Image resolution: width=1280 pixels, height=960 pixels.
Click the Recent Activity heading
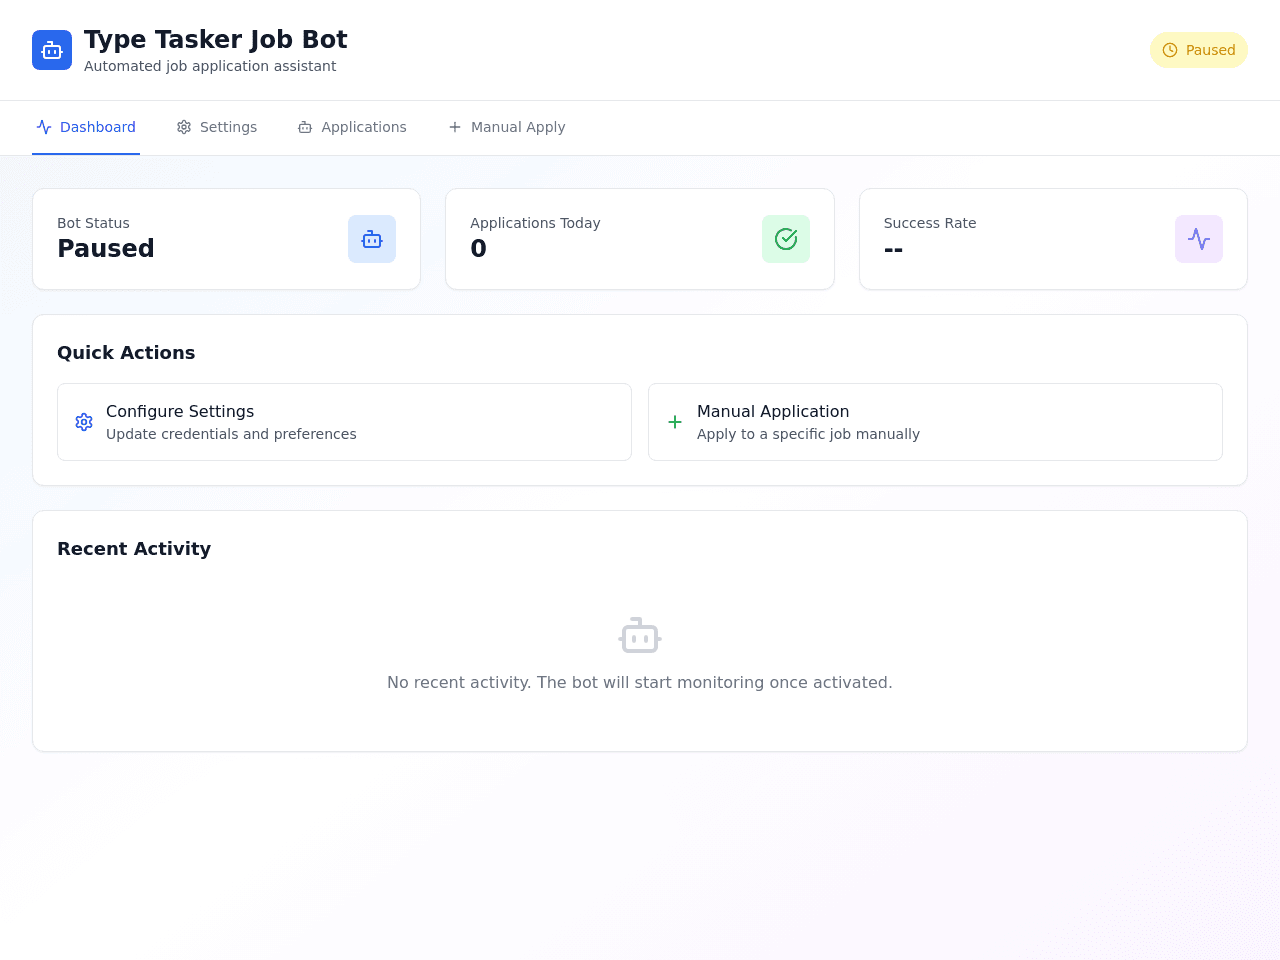(134, 549)
